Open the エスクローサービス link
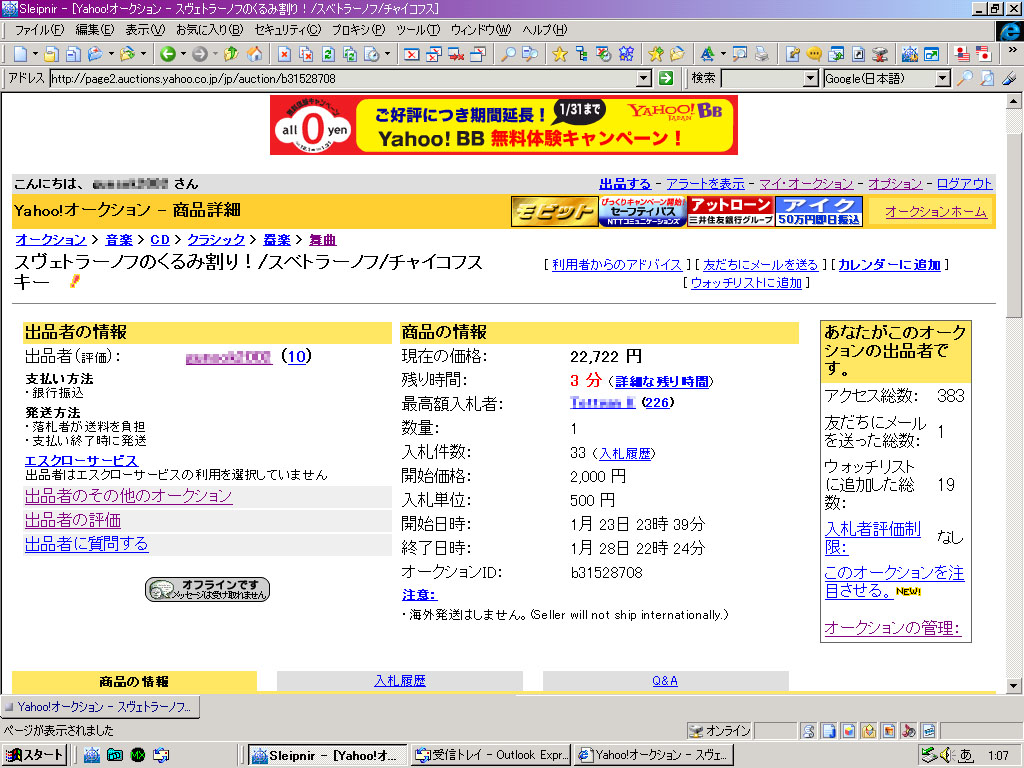1024x768 pixels. [81, 461]
